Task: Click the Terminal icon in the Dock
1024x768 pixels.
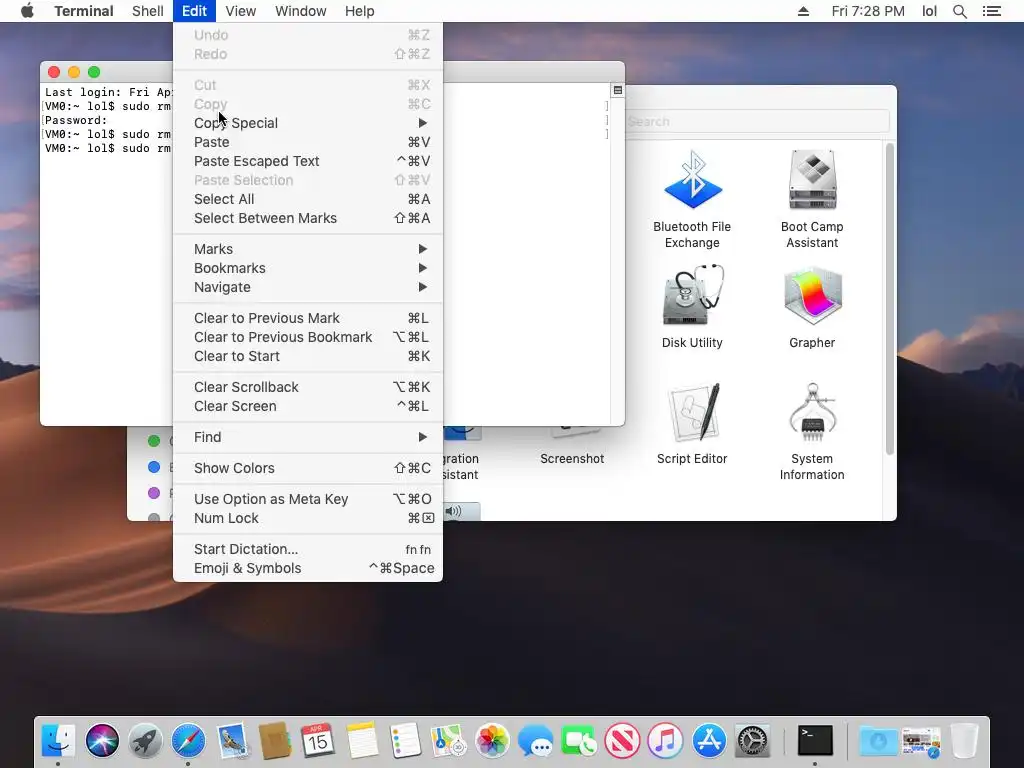Action: click(815, 741)
